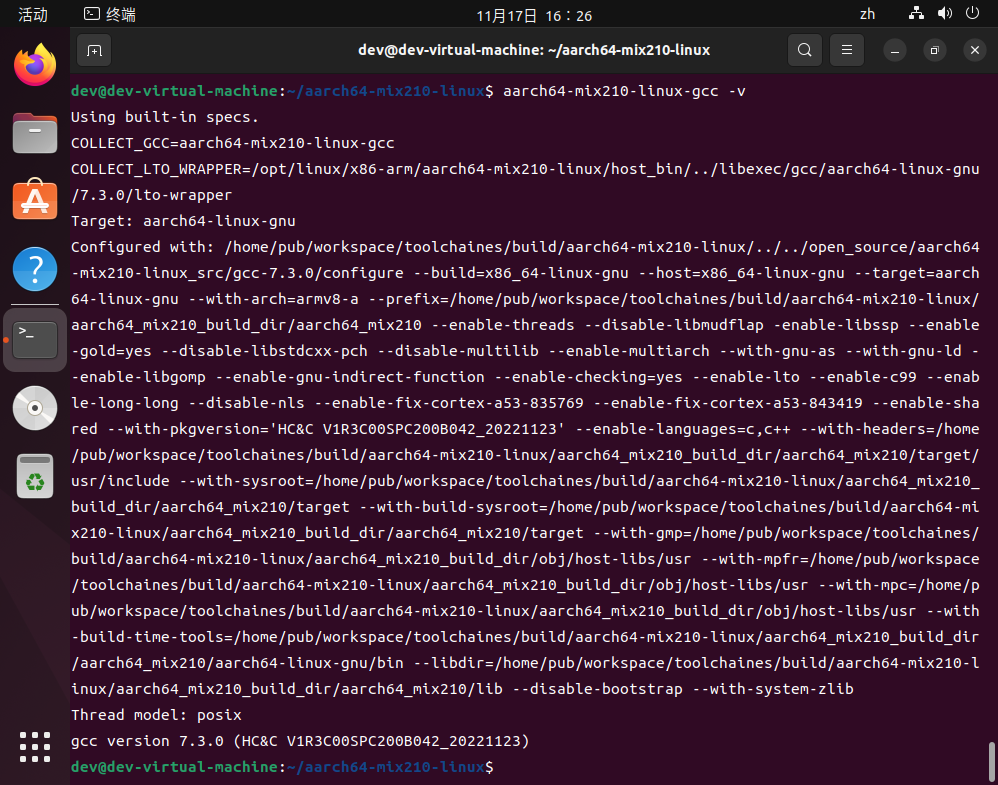This screenshot has height=785, width=998.
Task: Open Activities overview
Action: click(33, 14)
